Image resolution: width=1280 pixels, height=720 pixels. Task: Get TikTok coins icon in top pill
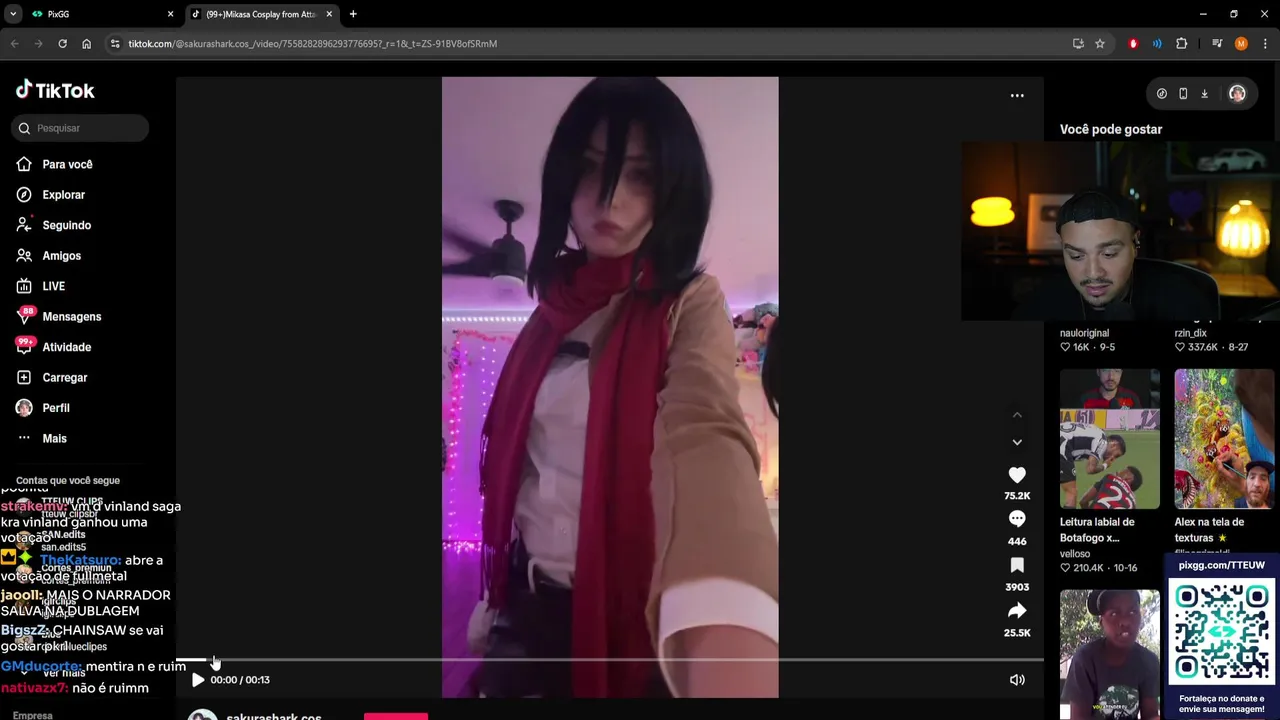pos(1162,94)
